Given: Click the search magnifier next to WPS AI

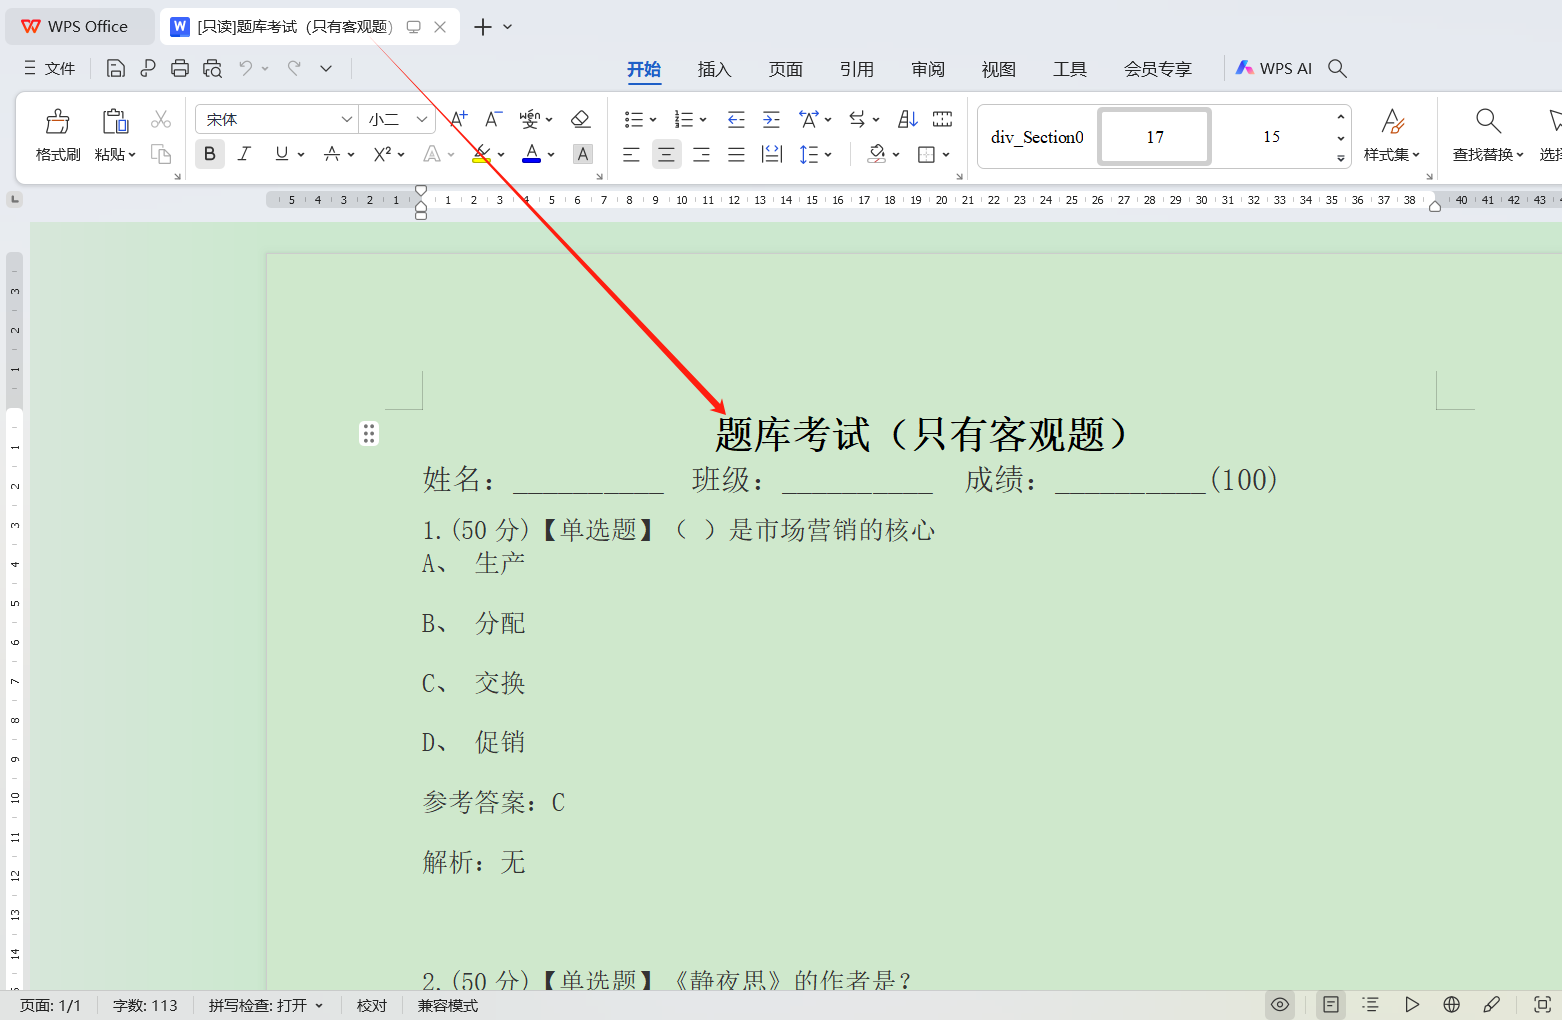Looking at the screenshot, I should (1337, 68).
